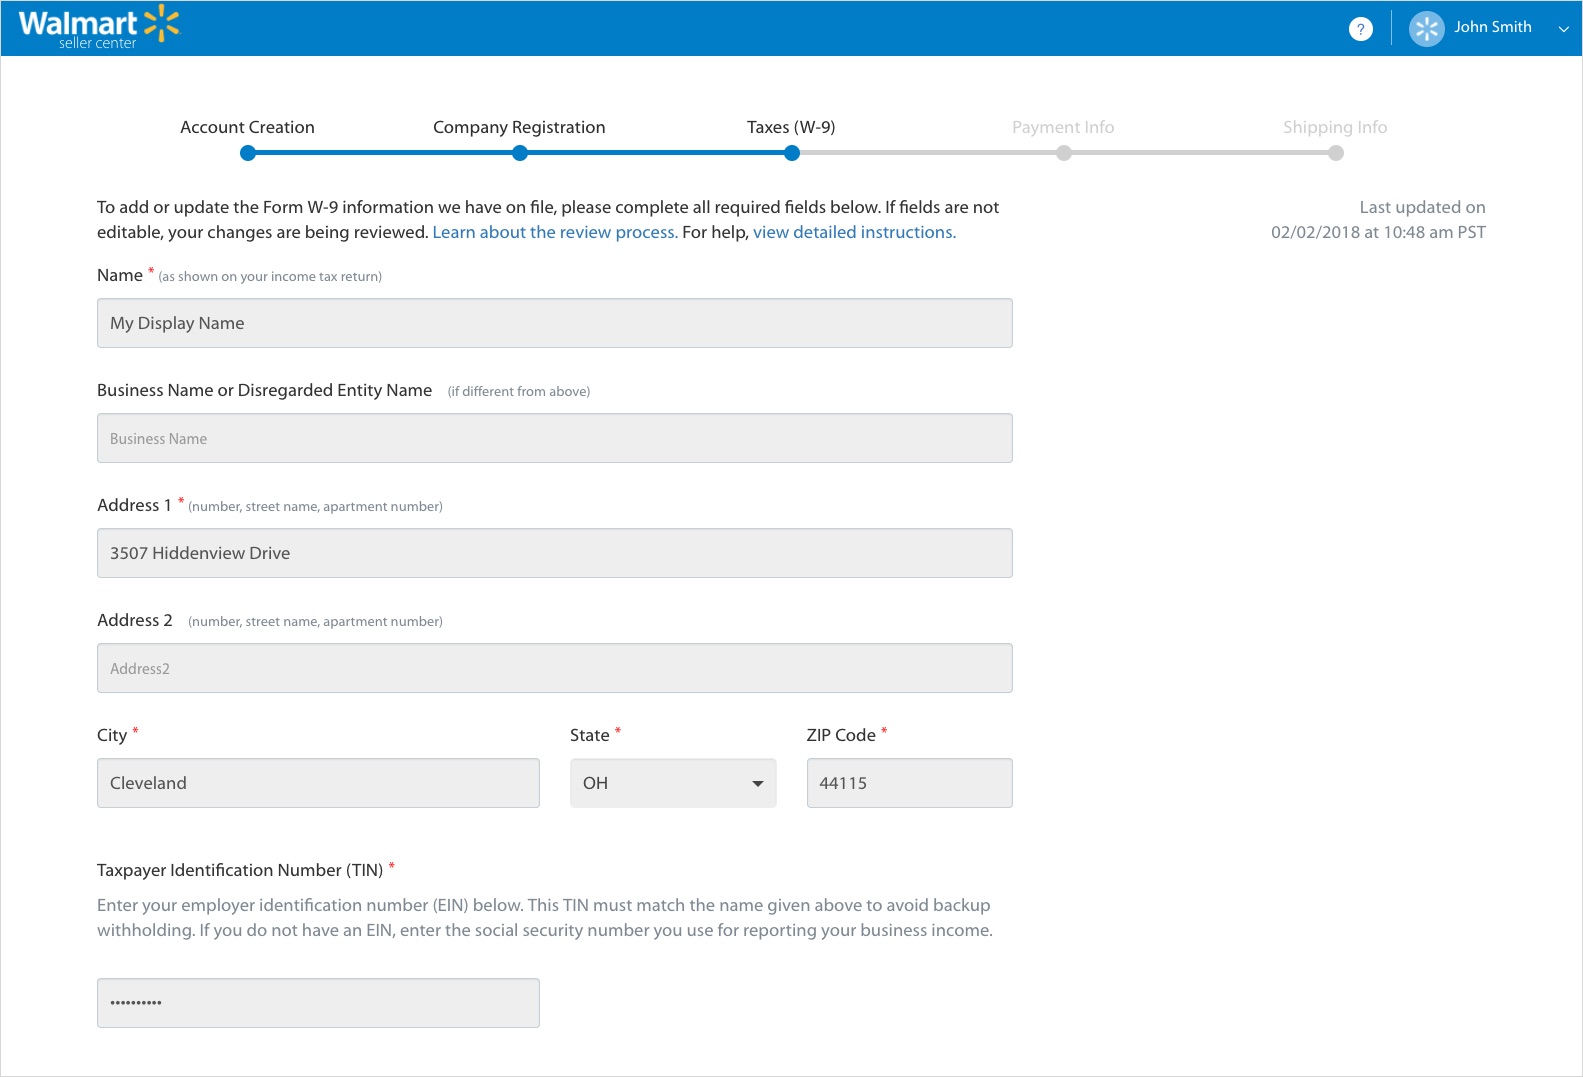Click the Taxes (W-9) progress dot
1583x1077 pixels.
point(792,153)
